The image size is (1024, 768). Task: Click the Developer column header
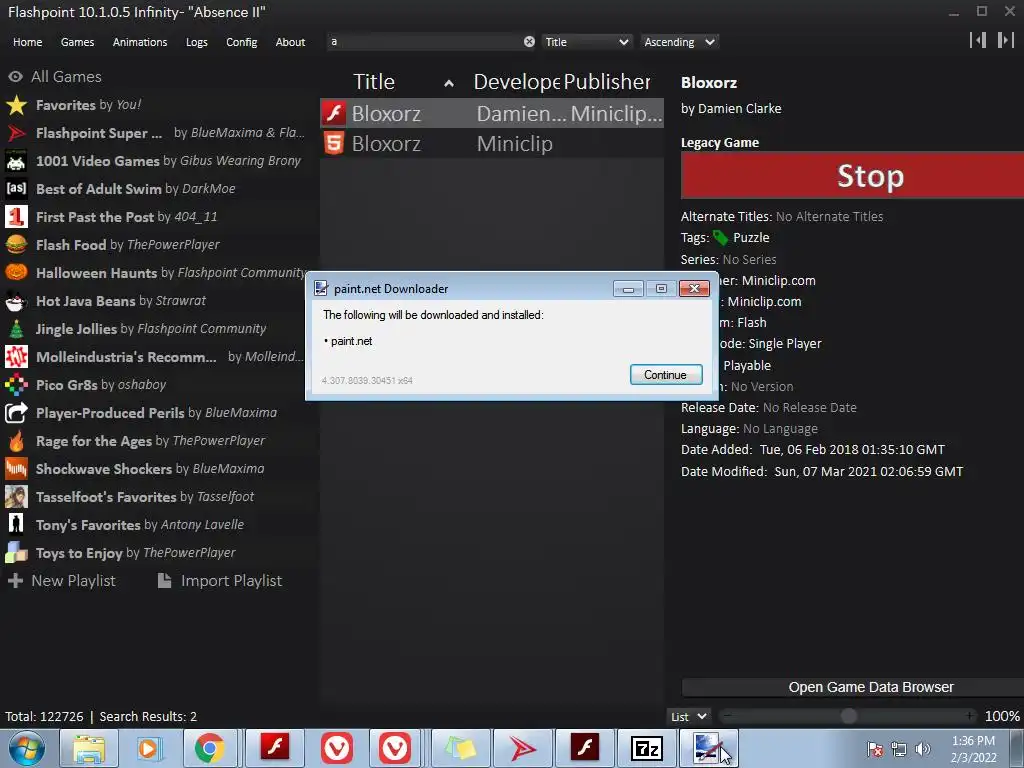pyautogui.click(x=517, y=82)
